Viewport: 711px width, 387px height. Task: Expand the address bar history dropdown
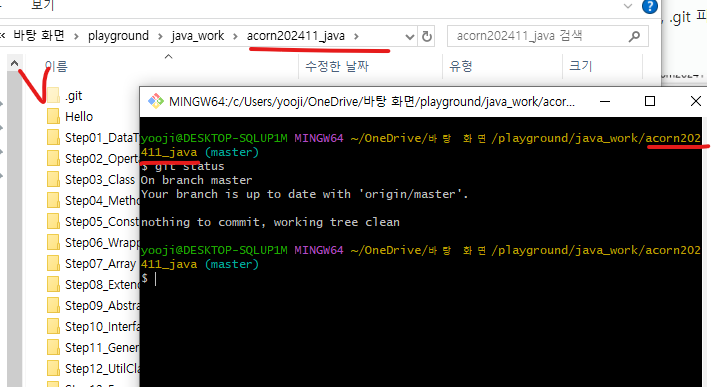[409, 37]
